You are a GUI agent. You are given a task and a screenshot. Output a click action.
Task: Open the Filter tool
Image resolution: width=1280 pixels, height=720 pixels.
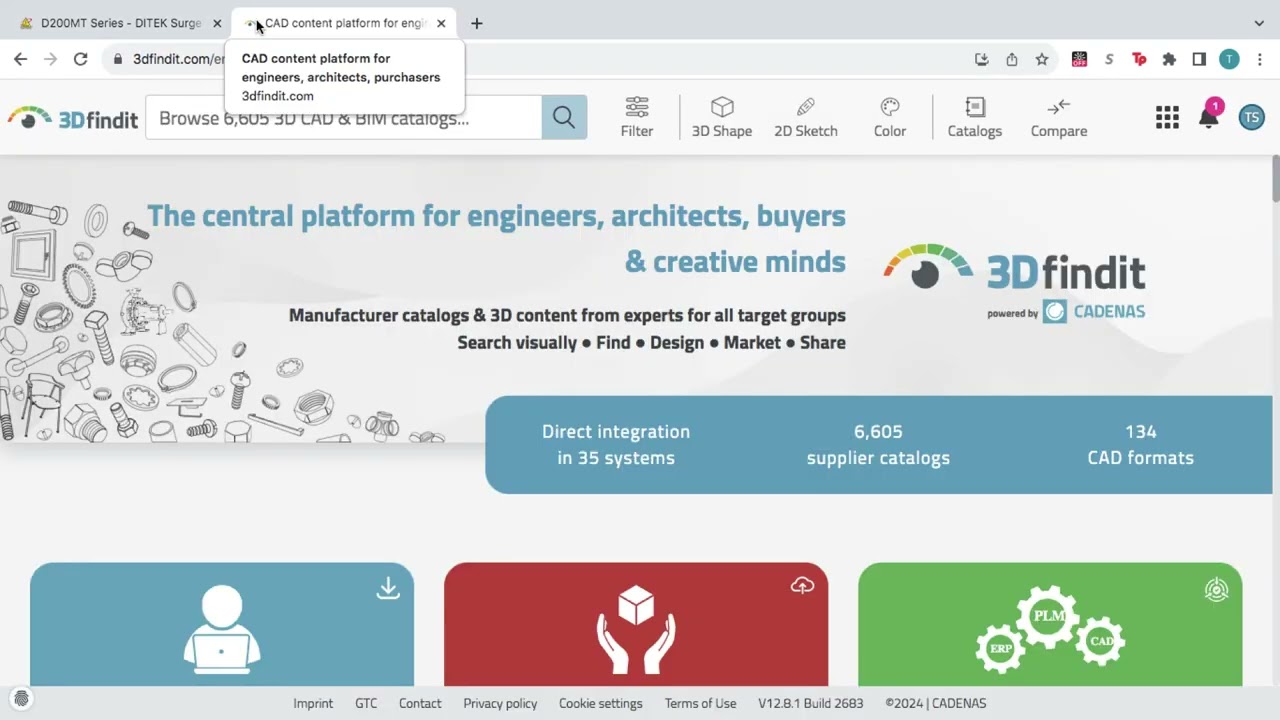[x=637, y=118]
